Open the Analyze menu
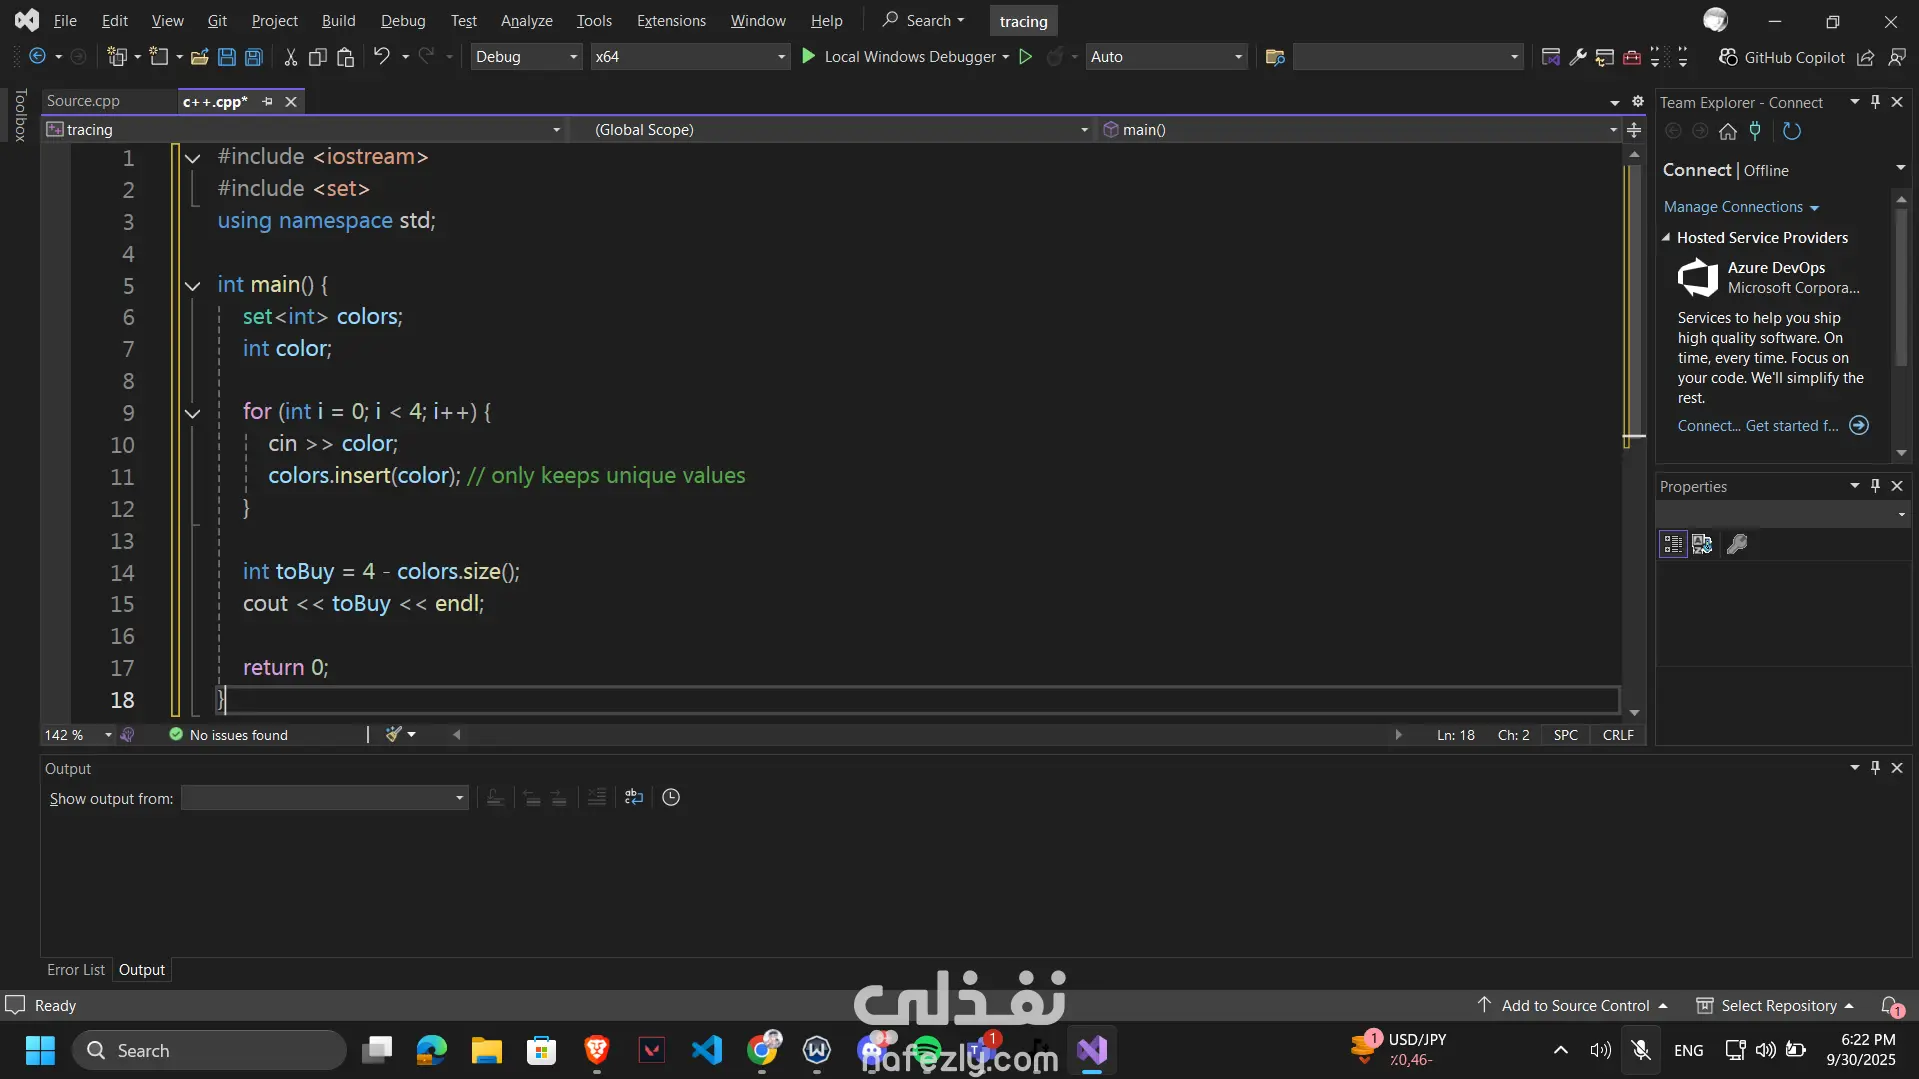The height and width of the screenshot is (1079, 1919). [x=527, y=20]
